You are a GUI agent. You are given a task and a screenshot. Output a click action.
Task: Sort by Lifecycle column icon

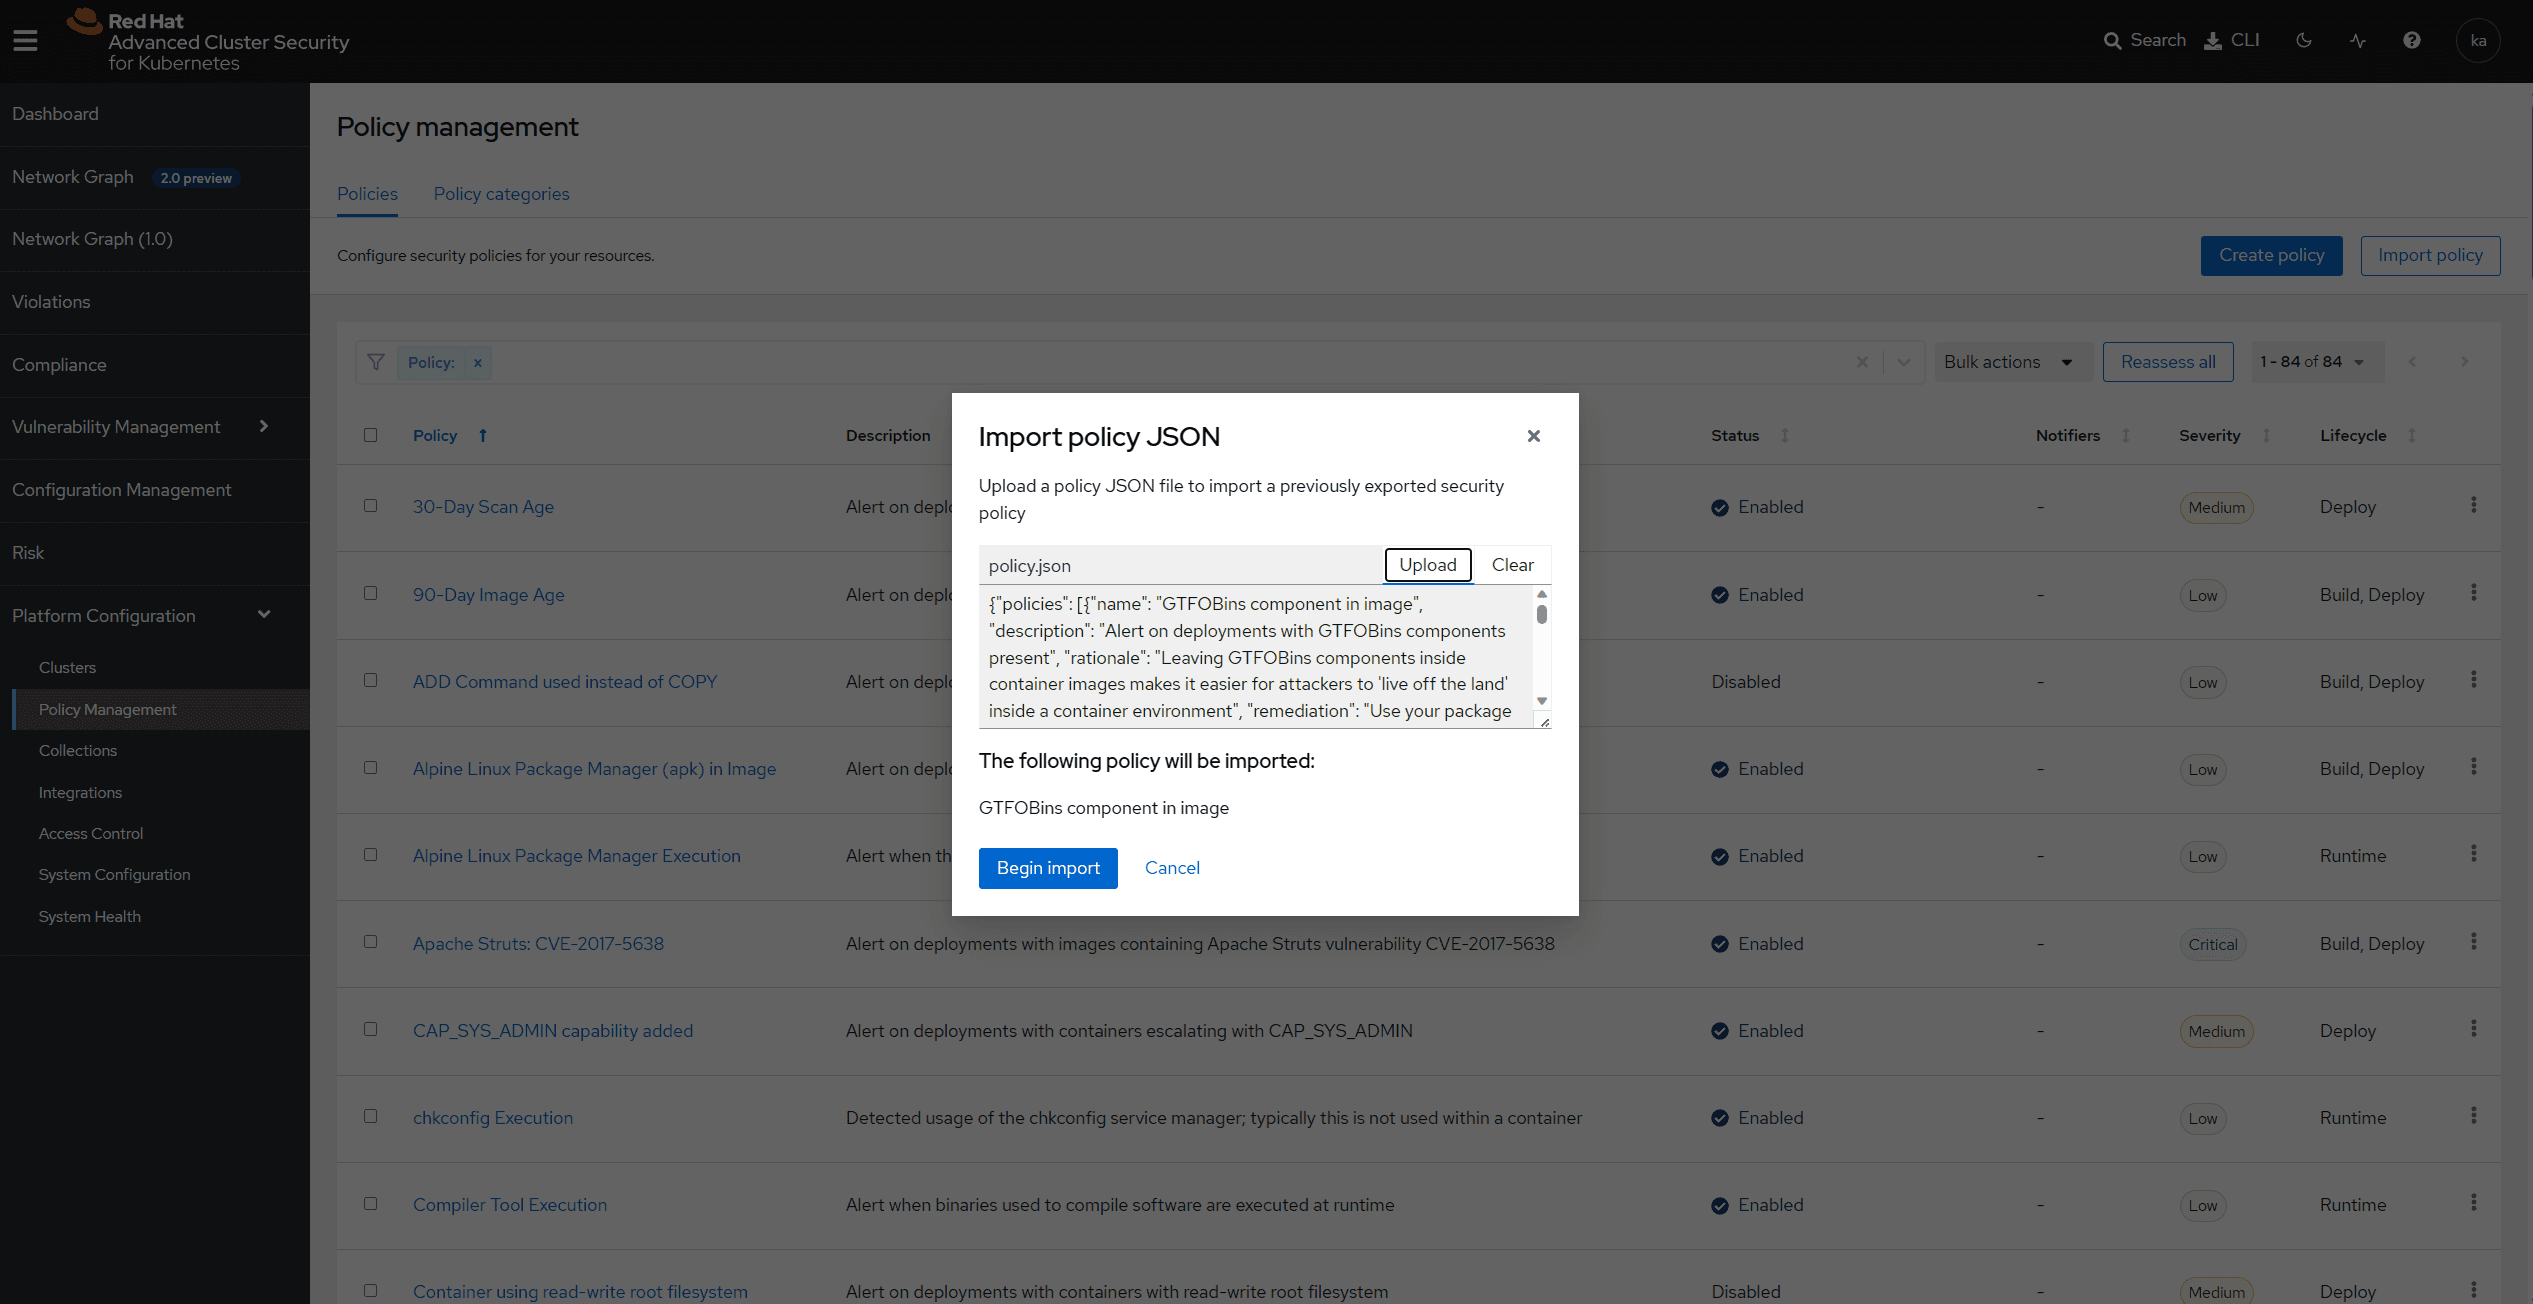(2412, 436)
